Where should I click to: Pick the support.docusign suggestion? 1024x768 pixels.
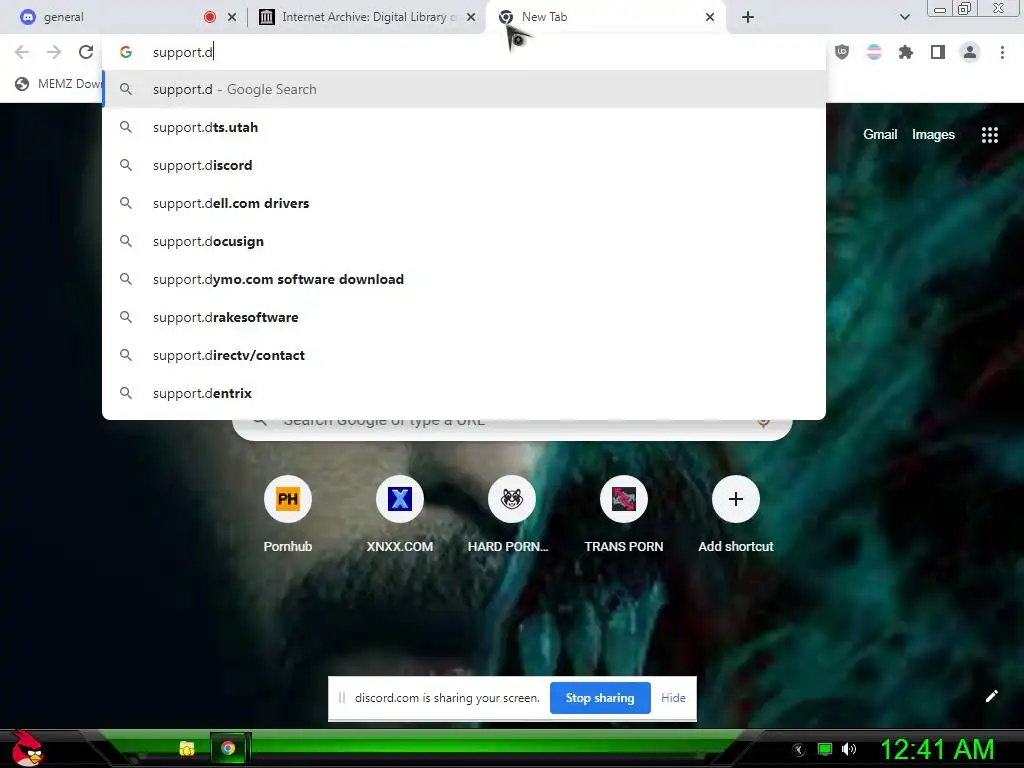[x=464, y=241]
